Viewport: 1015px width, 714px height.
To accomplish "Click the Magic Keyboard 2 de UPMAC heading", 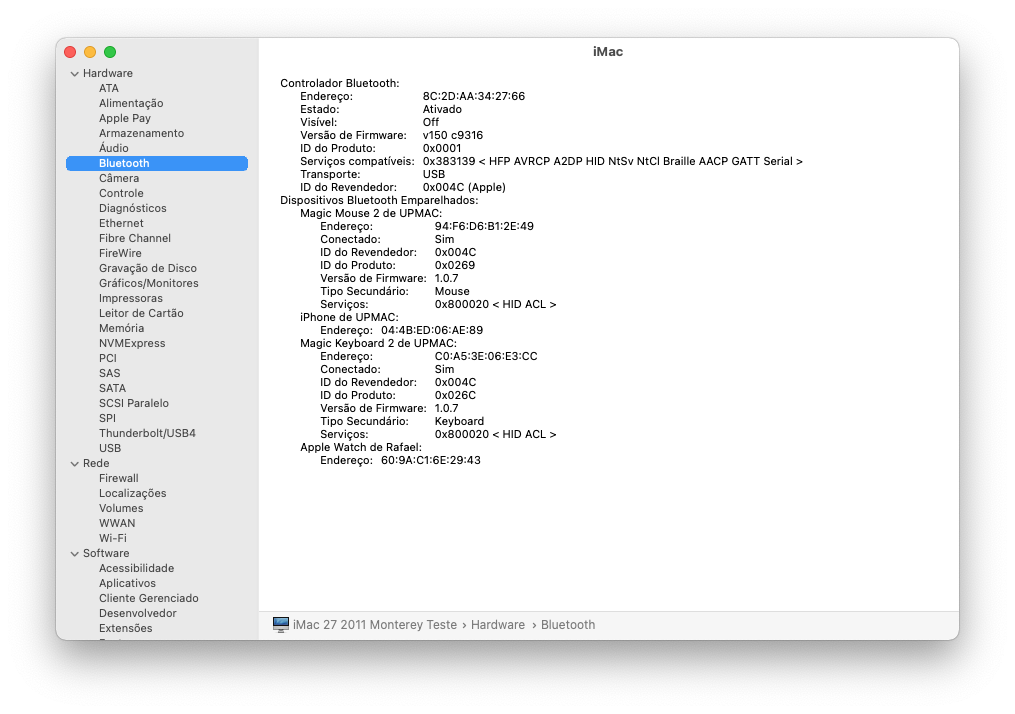I will pyautogui.click(x=378, y=343).
